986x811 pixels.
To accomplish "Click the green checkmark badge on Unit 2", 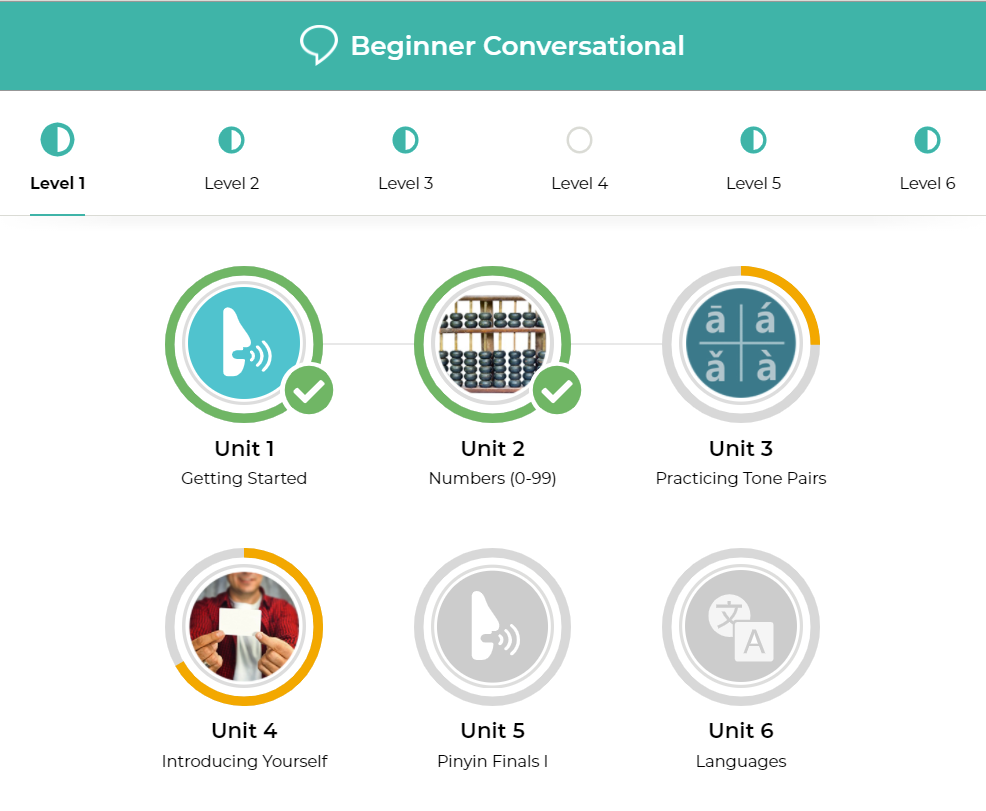I will [557, 390].
